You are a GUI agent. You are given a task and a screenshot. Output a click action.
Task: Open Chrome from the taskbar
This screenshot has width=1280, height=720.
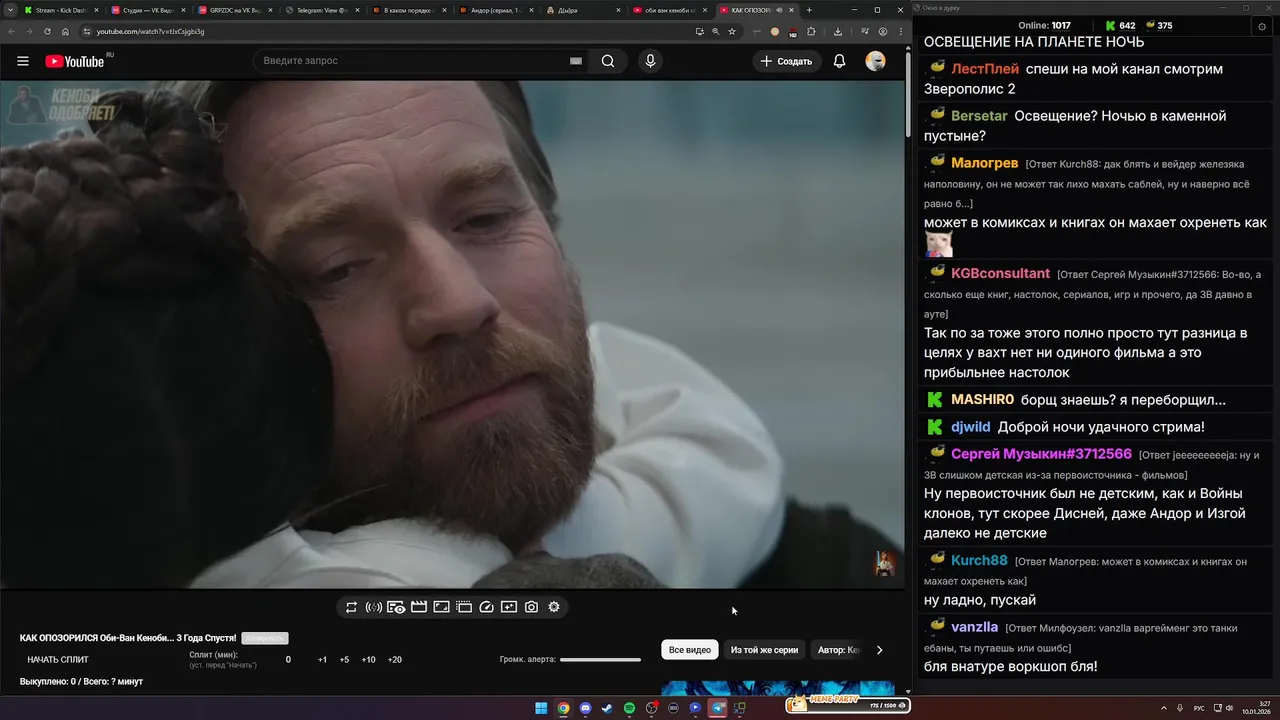click(x=563, y=708)
